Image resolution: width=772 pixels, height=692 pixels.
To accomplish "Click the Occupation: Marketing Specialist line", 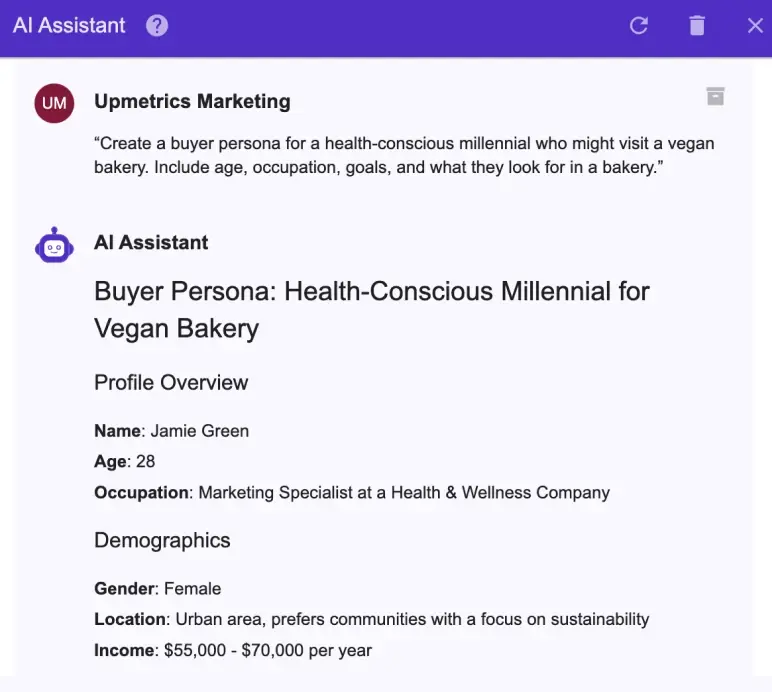I will tap(351, 492).
